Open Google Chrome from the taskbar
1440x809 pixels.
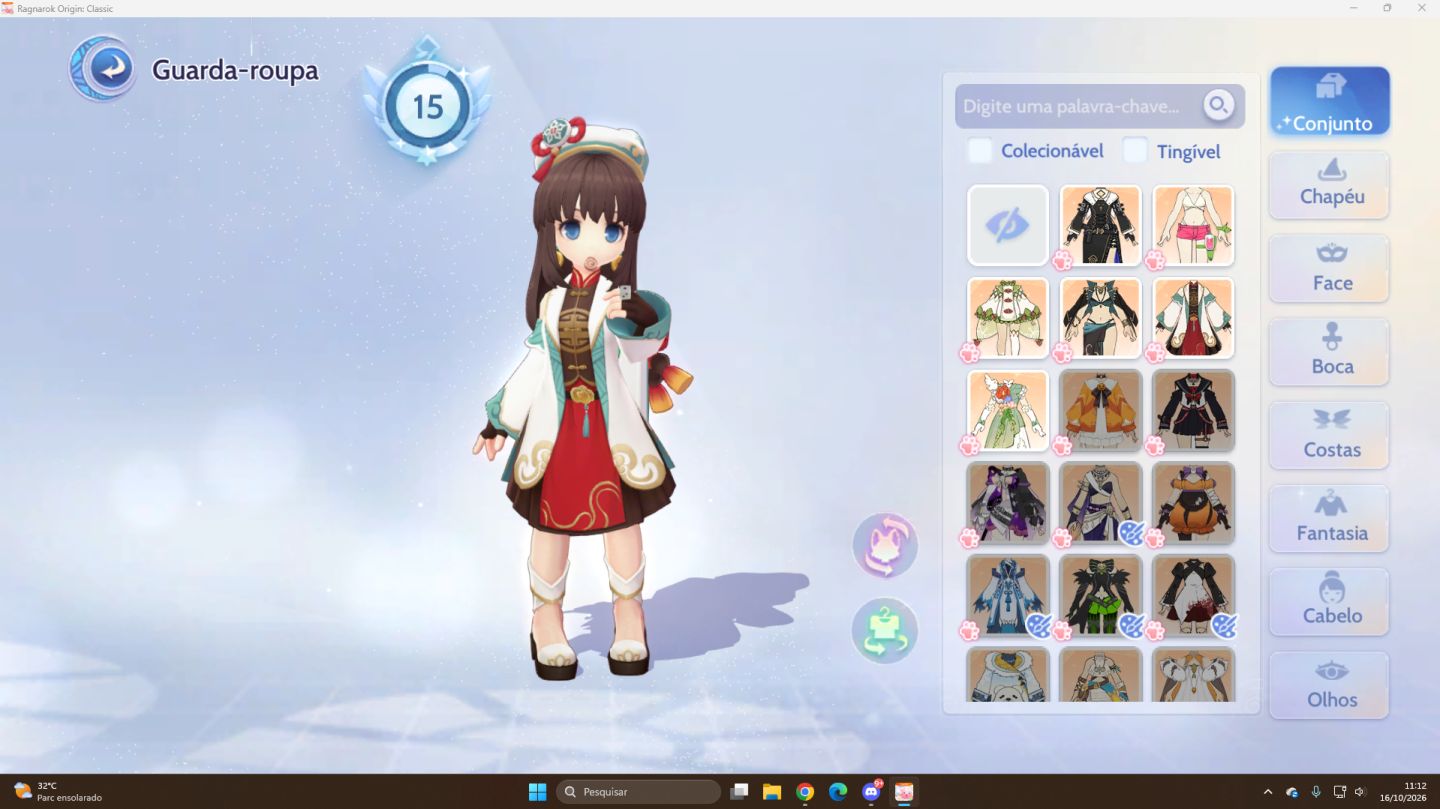(x=805, y=791)
